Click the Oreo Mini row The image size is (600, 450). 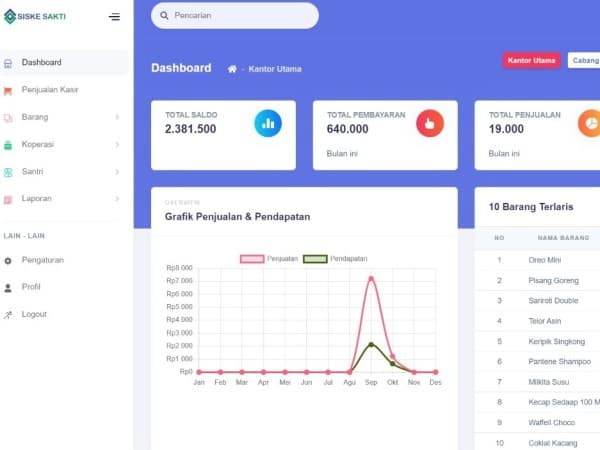coord(537,260)
